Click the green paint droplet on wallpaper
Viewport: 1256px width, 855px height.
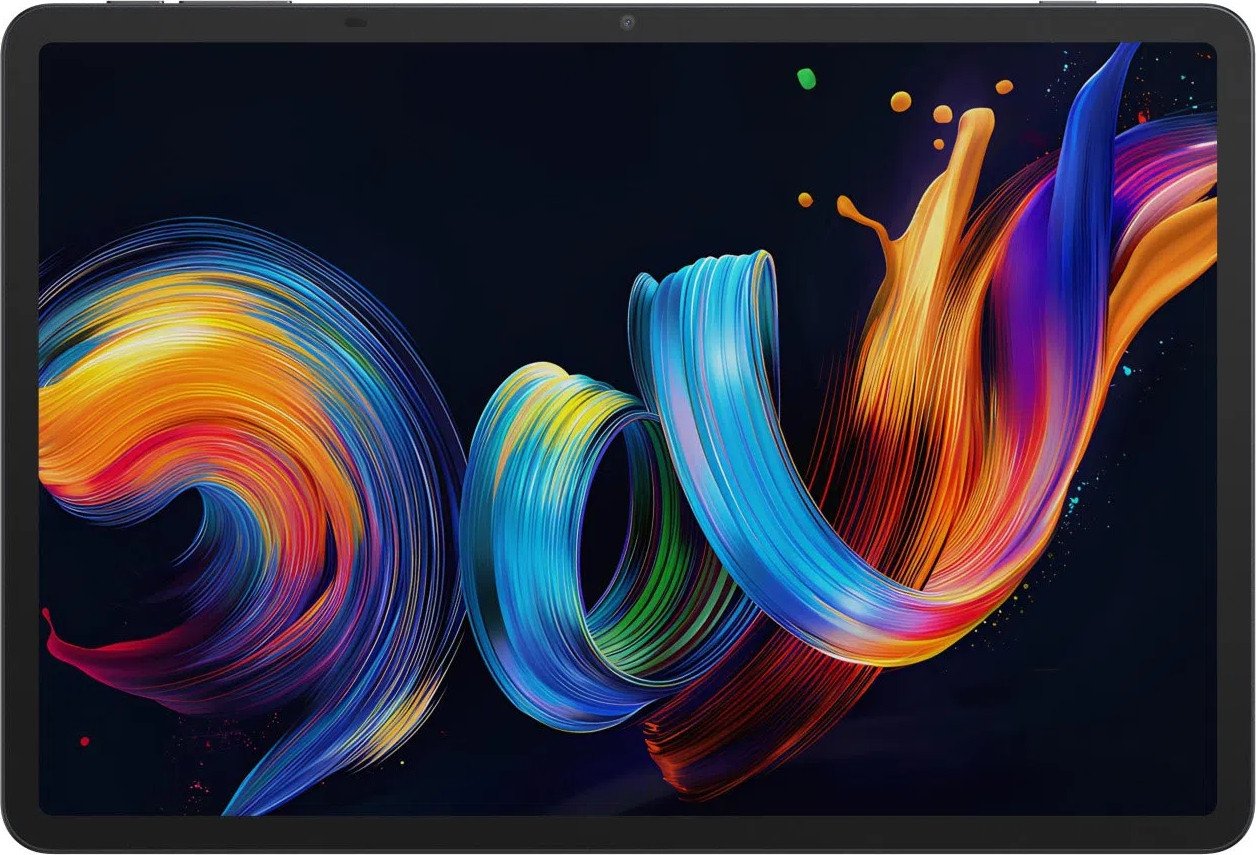pyautogui.click(x=806, y=78)
